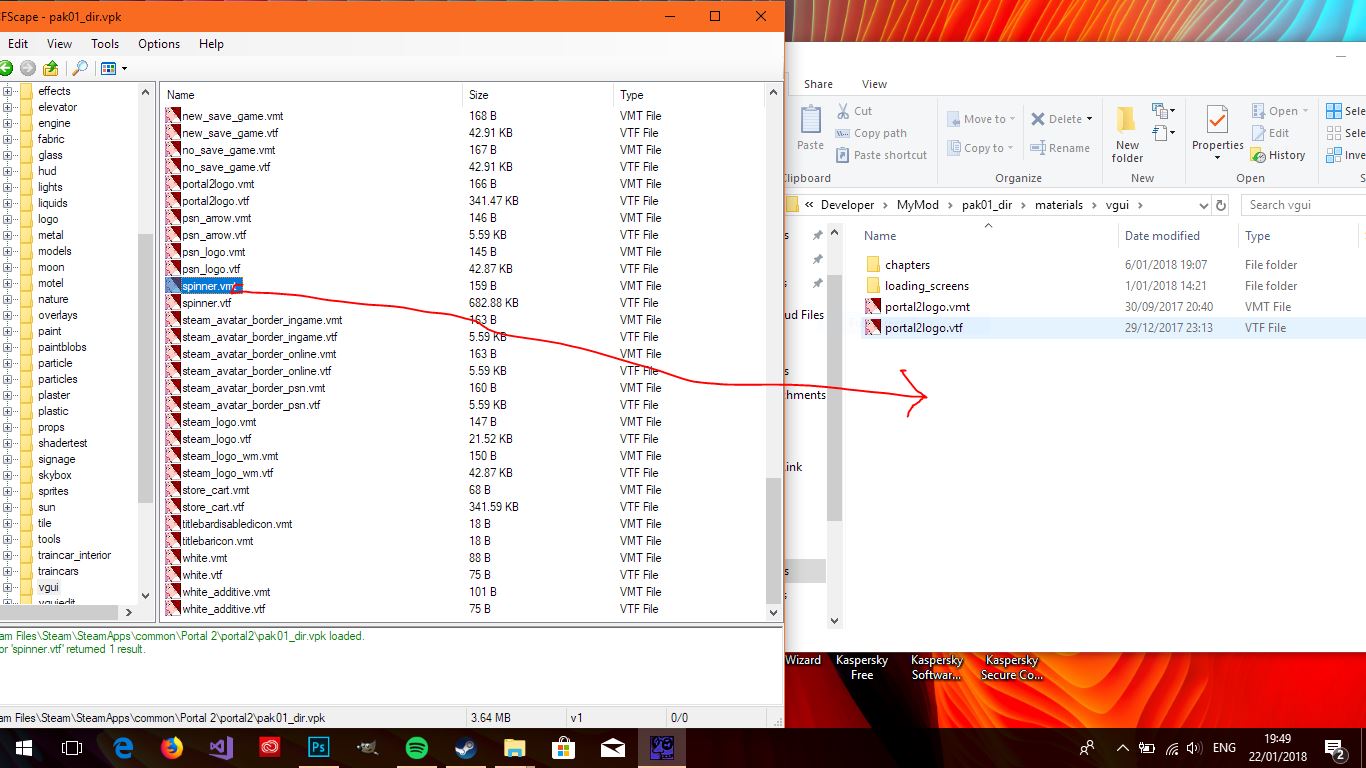Open Firefox from the taskbar

172,748
